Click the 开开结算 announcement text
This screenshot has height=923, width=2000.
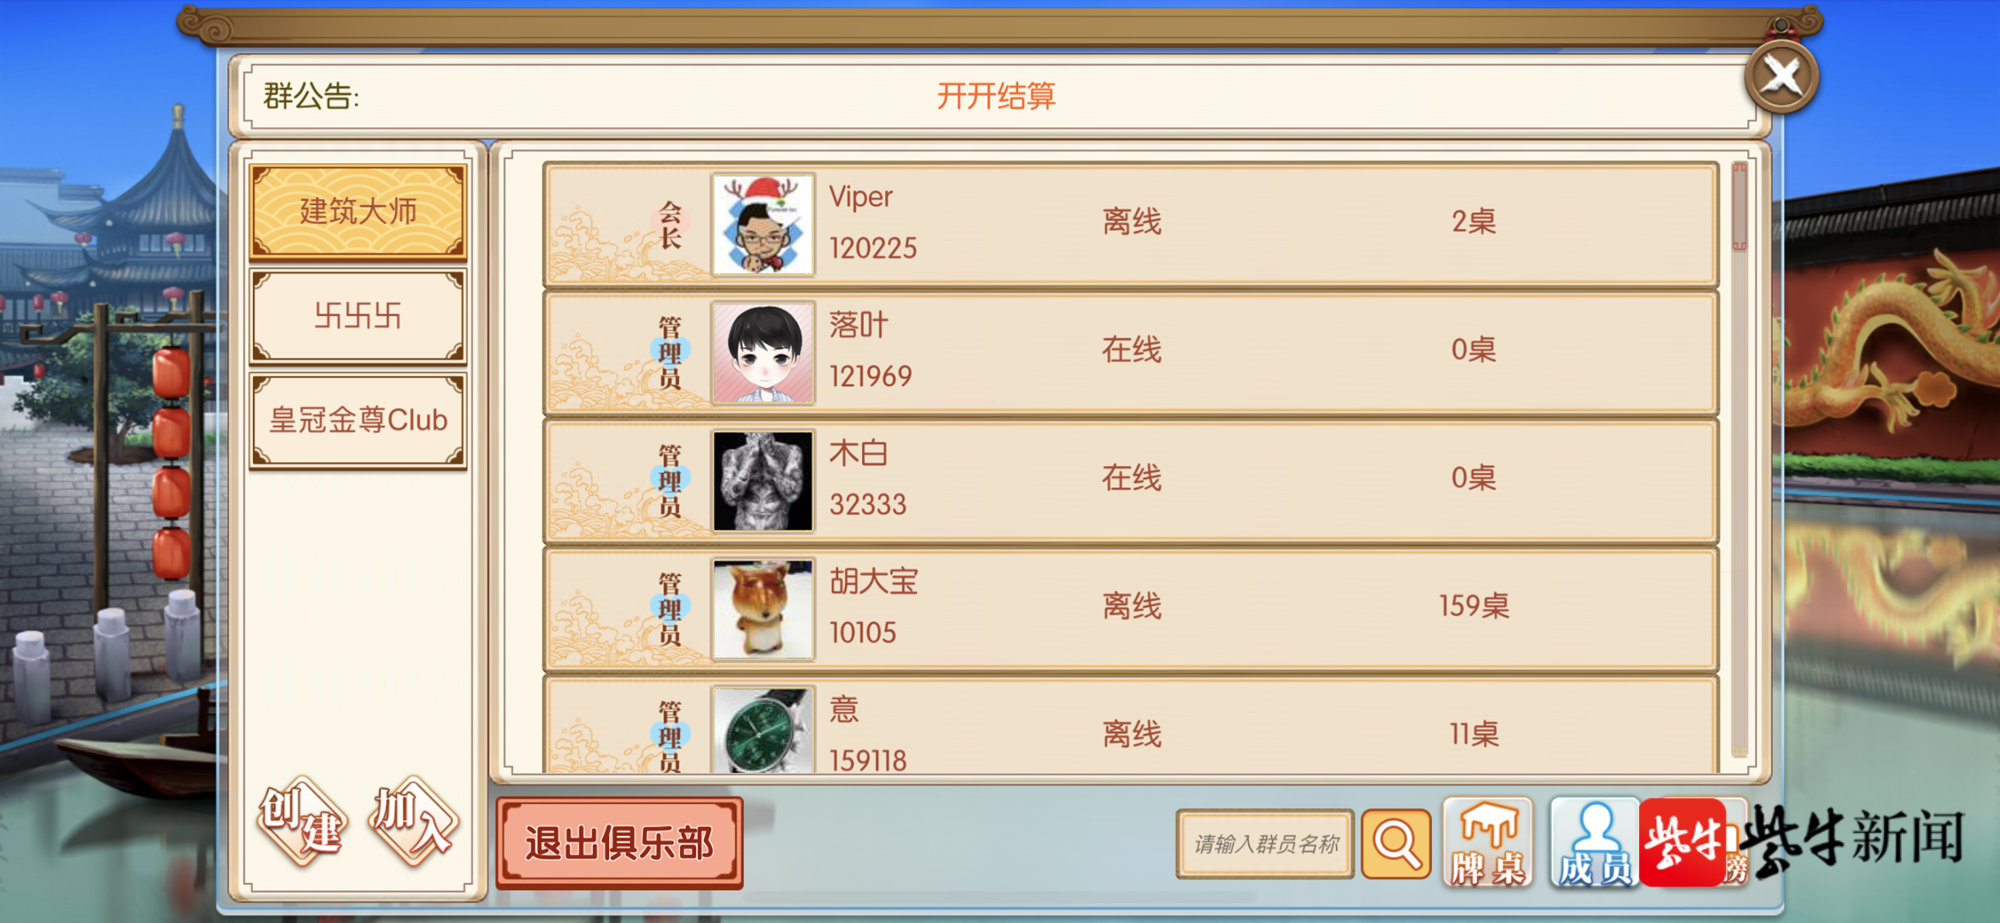tap(996, 96)
